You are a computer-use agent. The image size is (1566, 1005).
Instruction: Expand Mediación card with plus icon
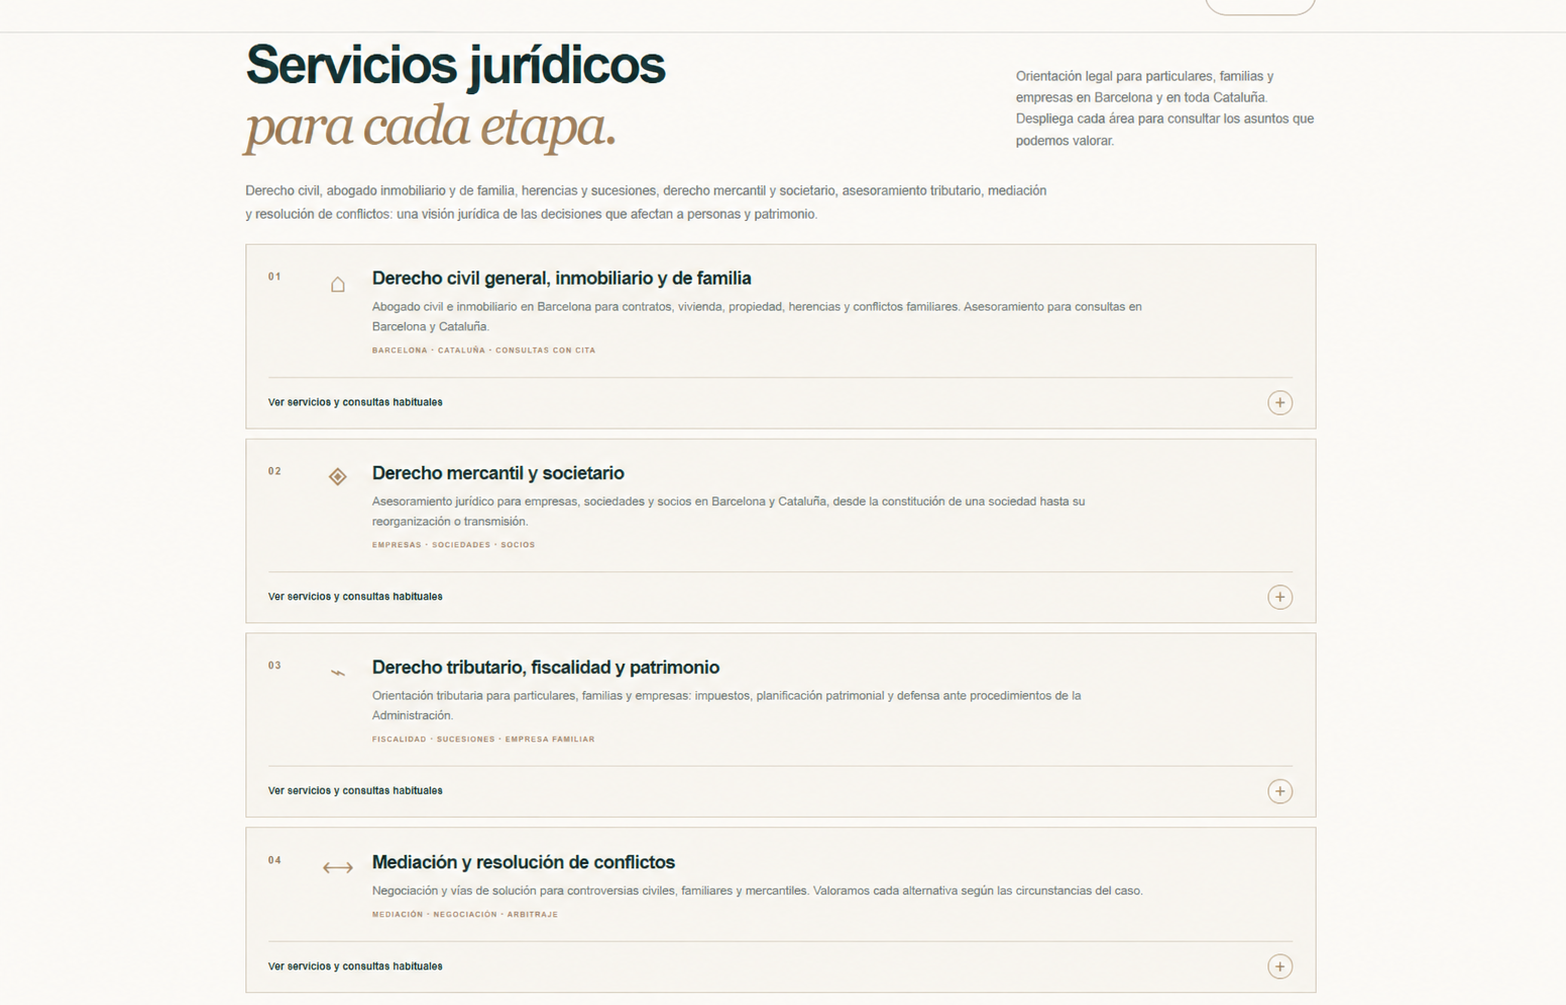tap(1280, 966)
